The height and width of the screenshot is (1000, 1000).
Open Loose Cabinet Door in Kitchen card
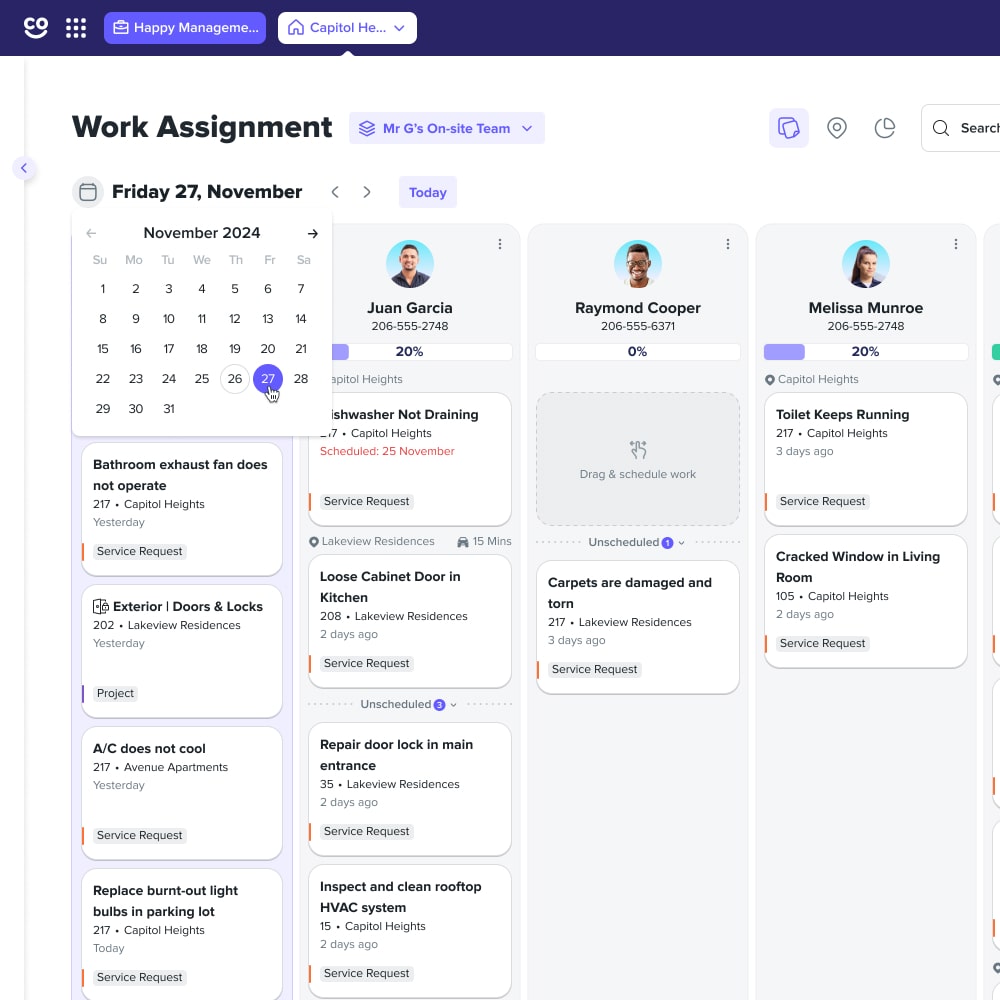point(410,621)
